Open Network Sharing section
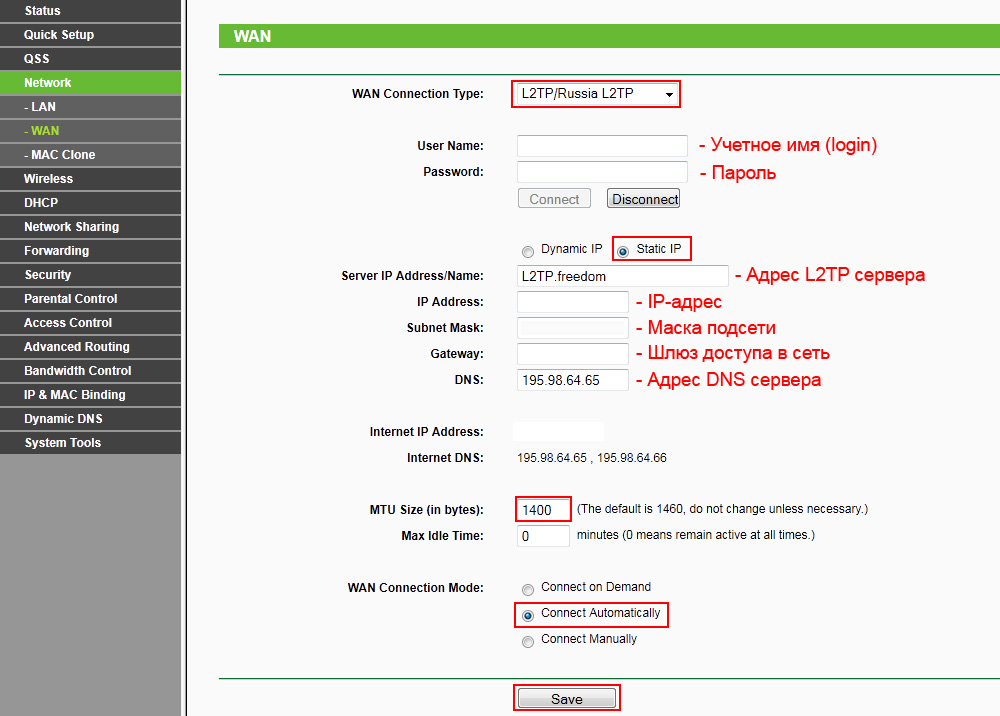The width and height of the screenshot is (1000, 716). (91, 227)
